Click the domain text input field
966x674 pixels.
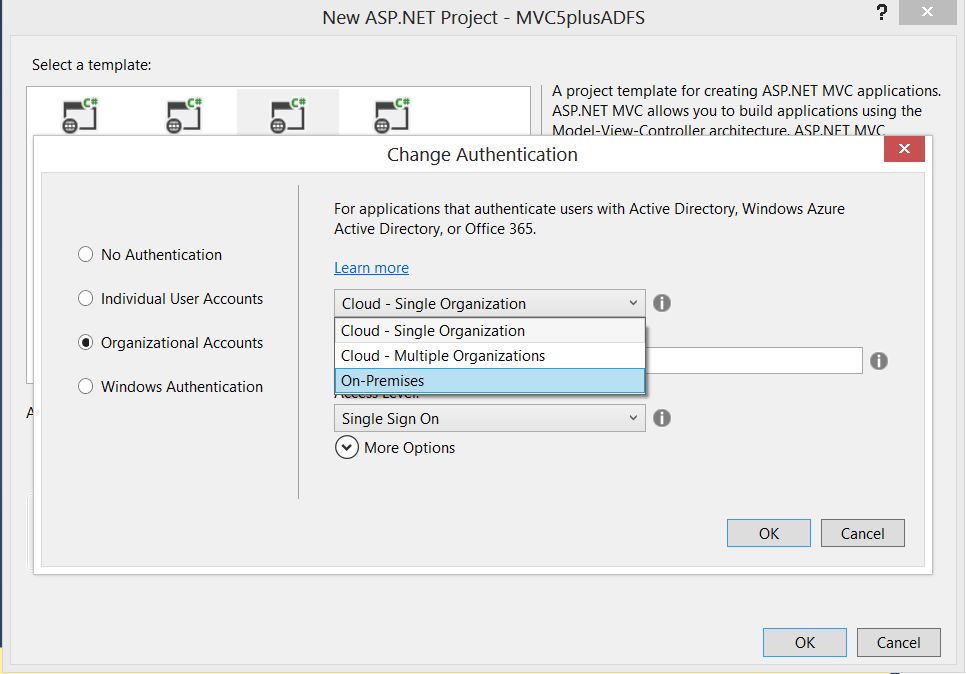point(753,361)
